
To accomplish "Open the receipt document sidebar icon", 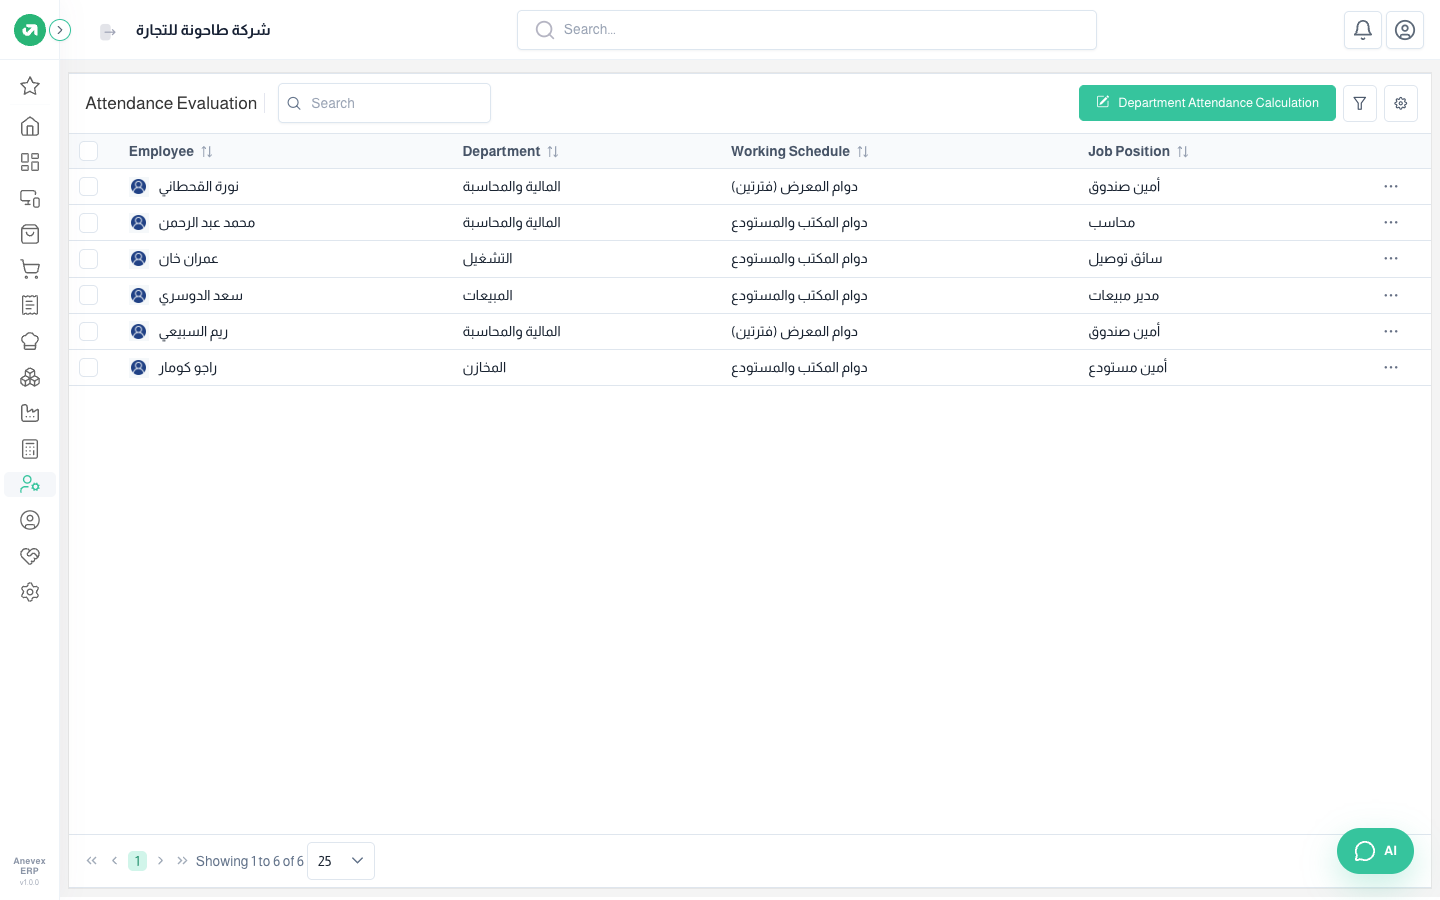I will (x=30, y=305).
